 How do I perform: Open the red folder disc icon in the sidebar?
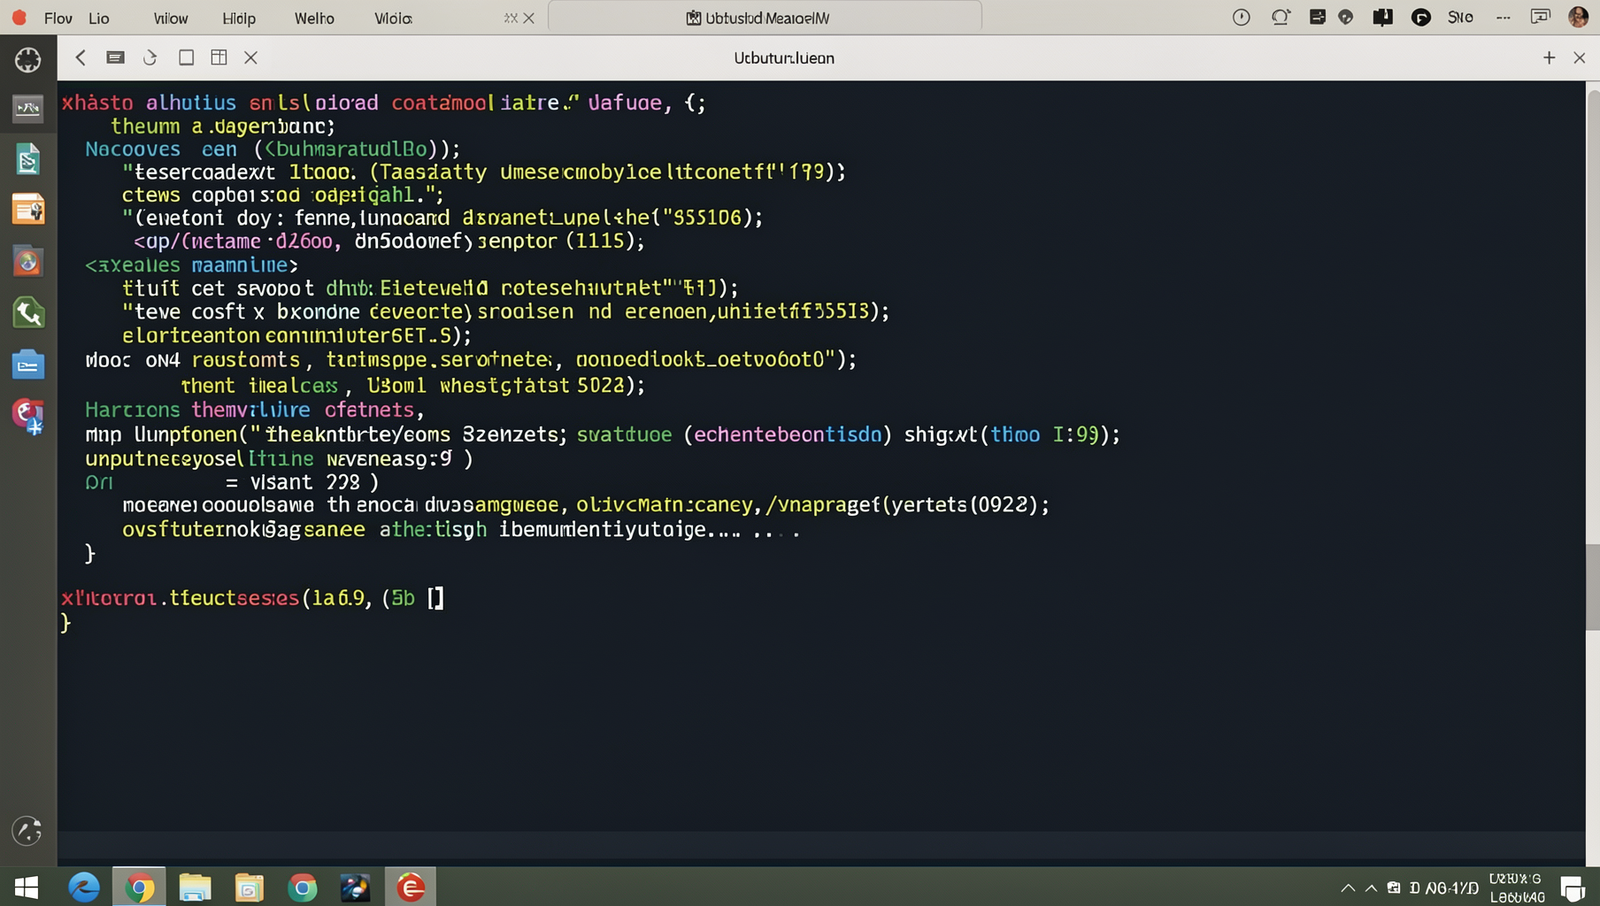28,262
